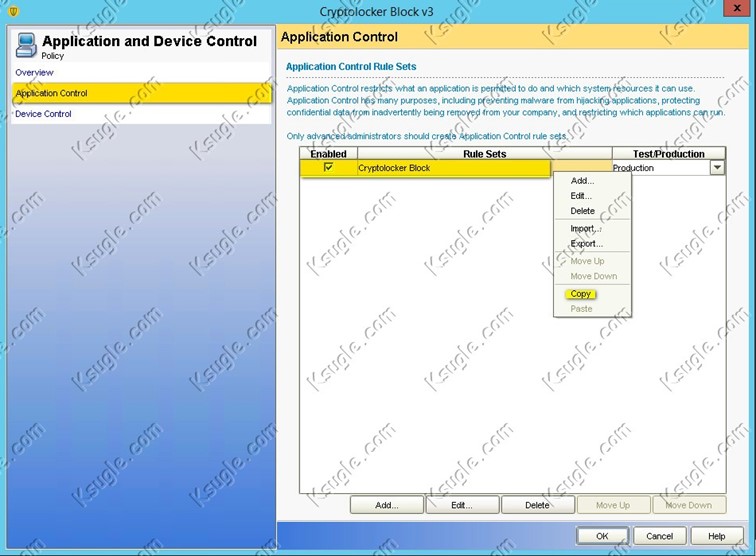Click Move Up in the context menu
The width and height of the screenshot is (756, 556).
tap(587, 261)
